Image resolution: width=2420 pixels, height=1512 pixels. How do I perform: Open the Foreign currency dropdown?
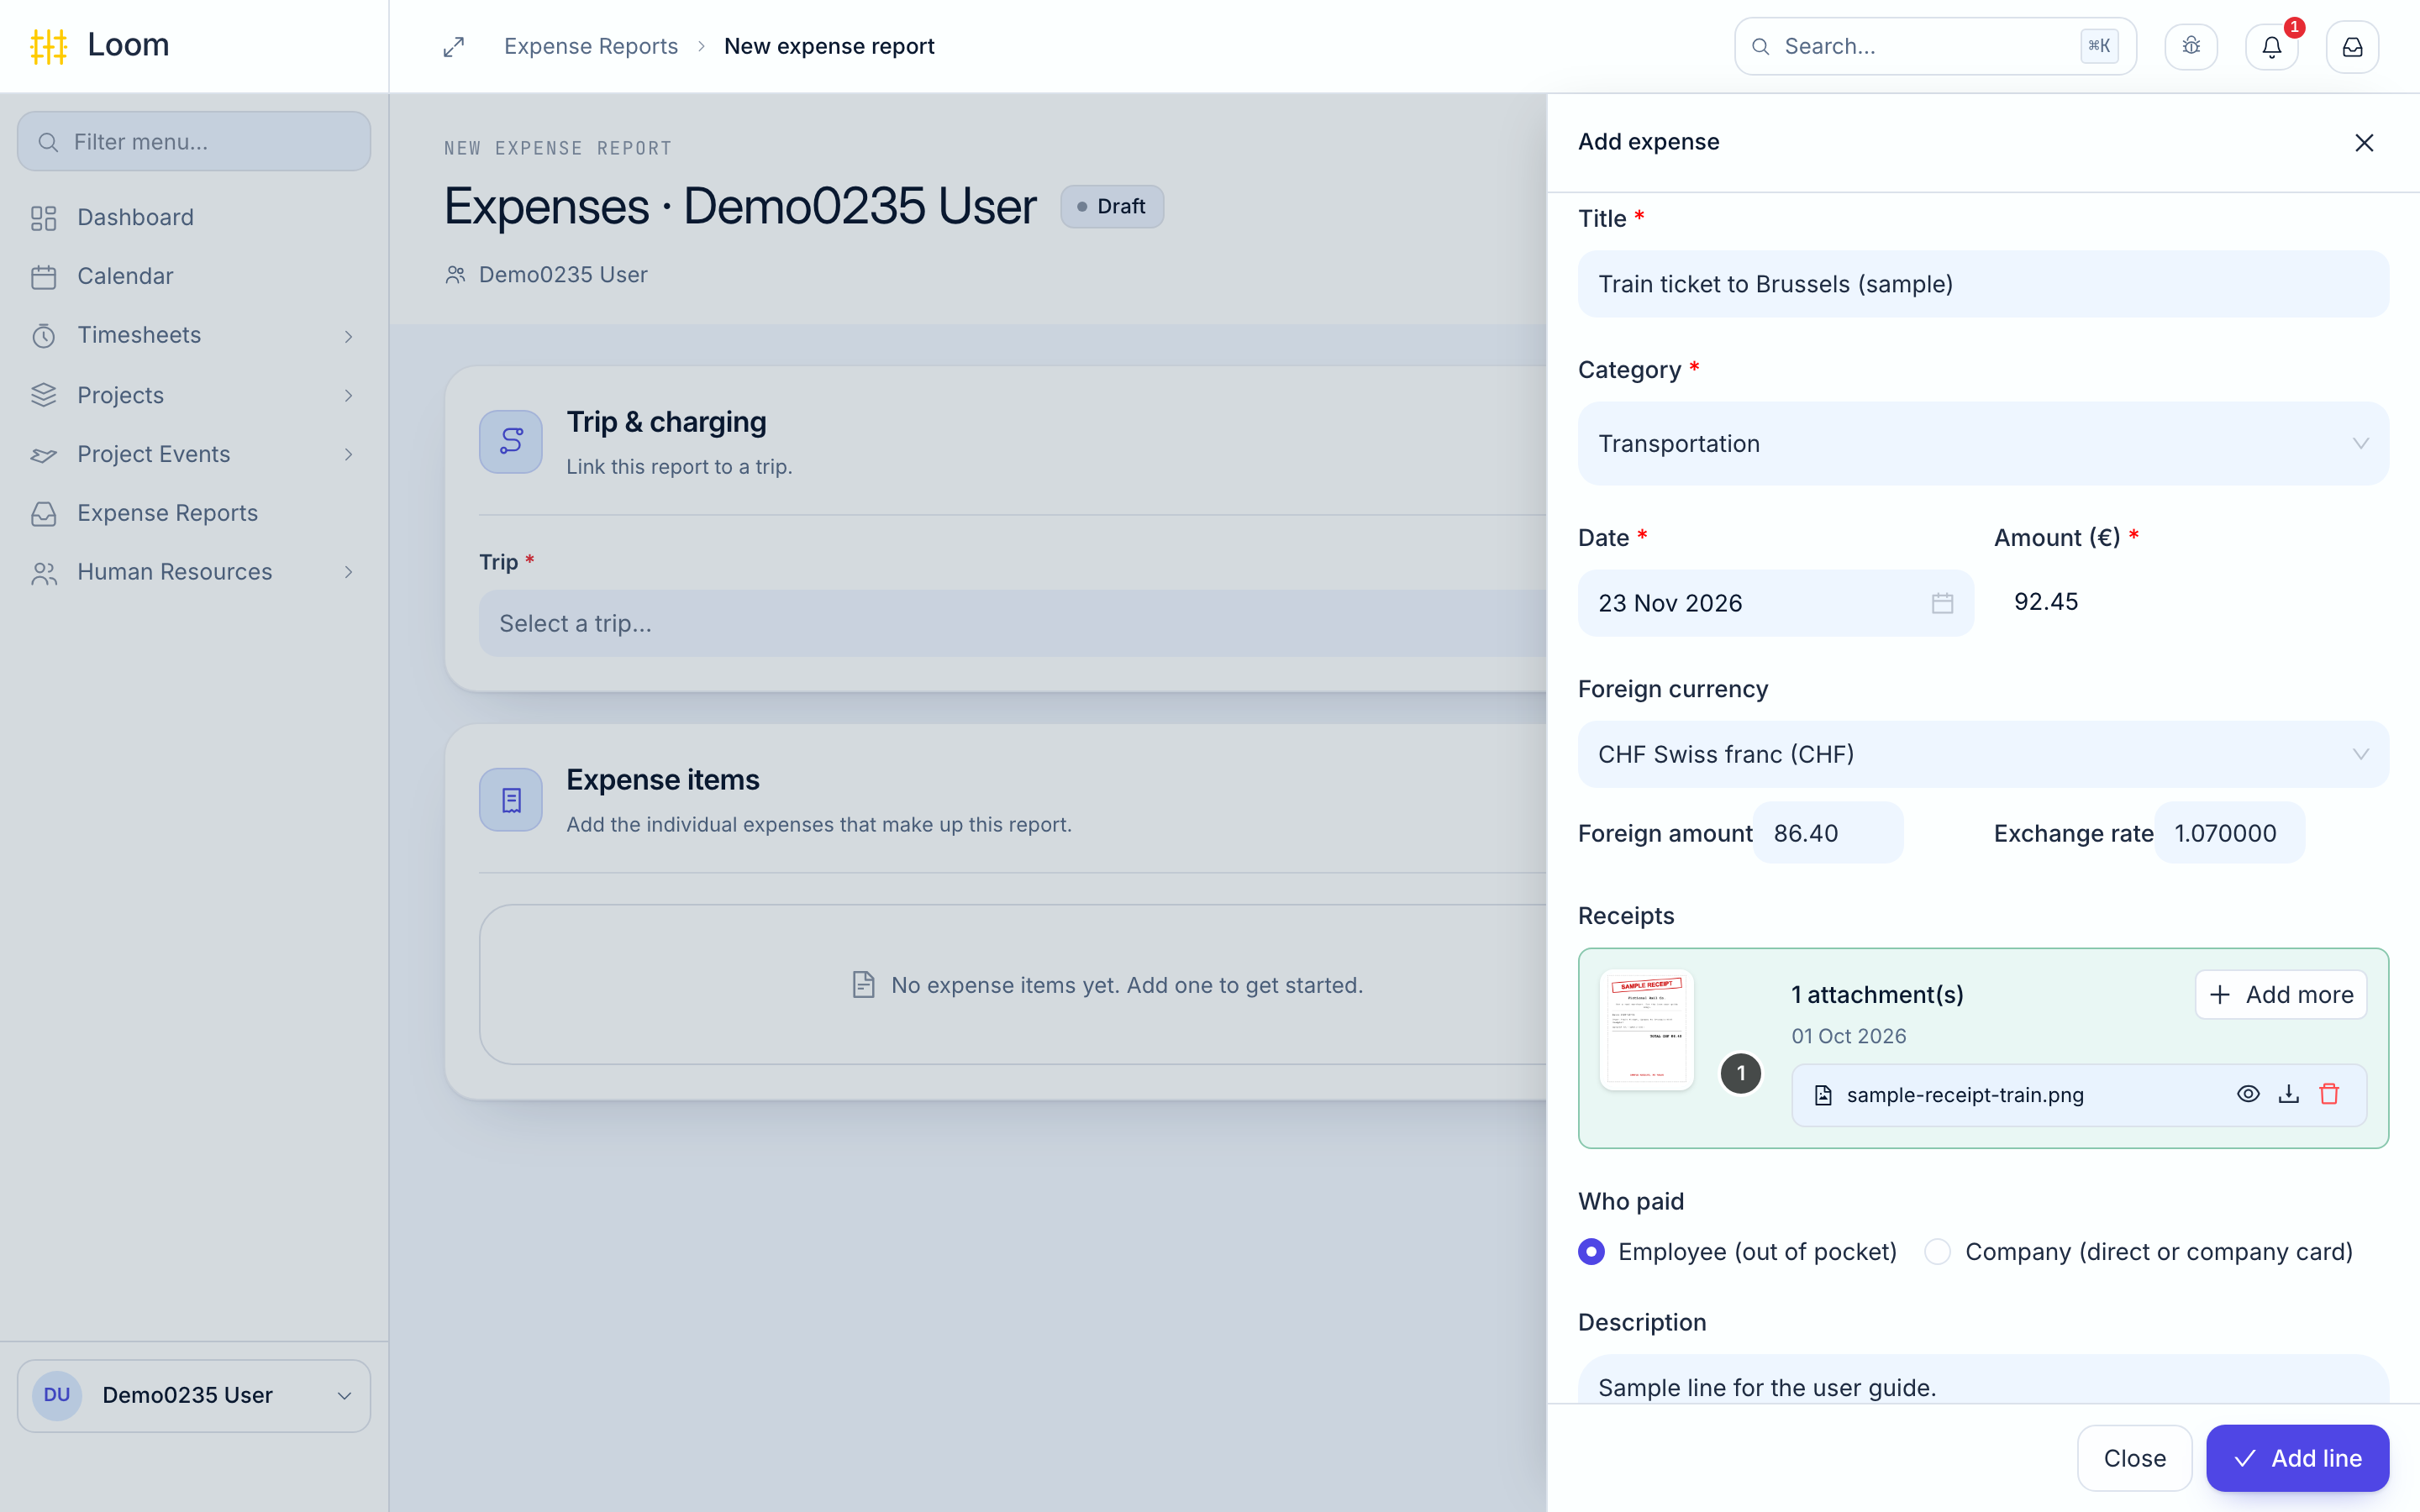point(1983,754)
